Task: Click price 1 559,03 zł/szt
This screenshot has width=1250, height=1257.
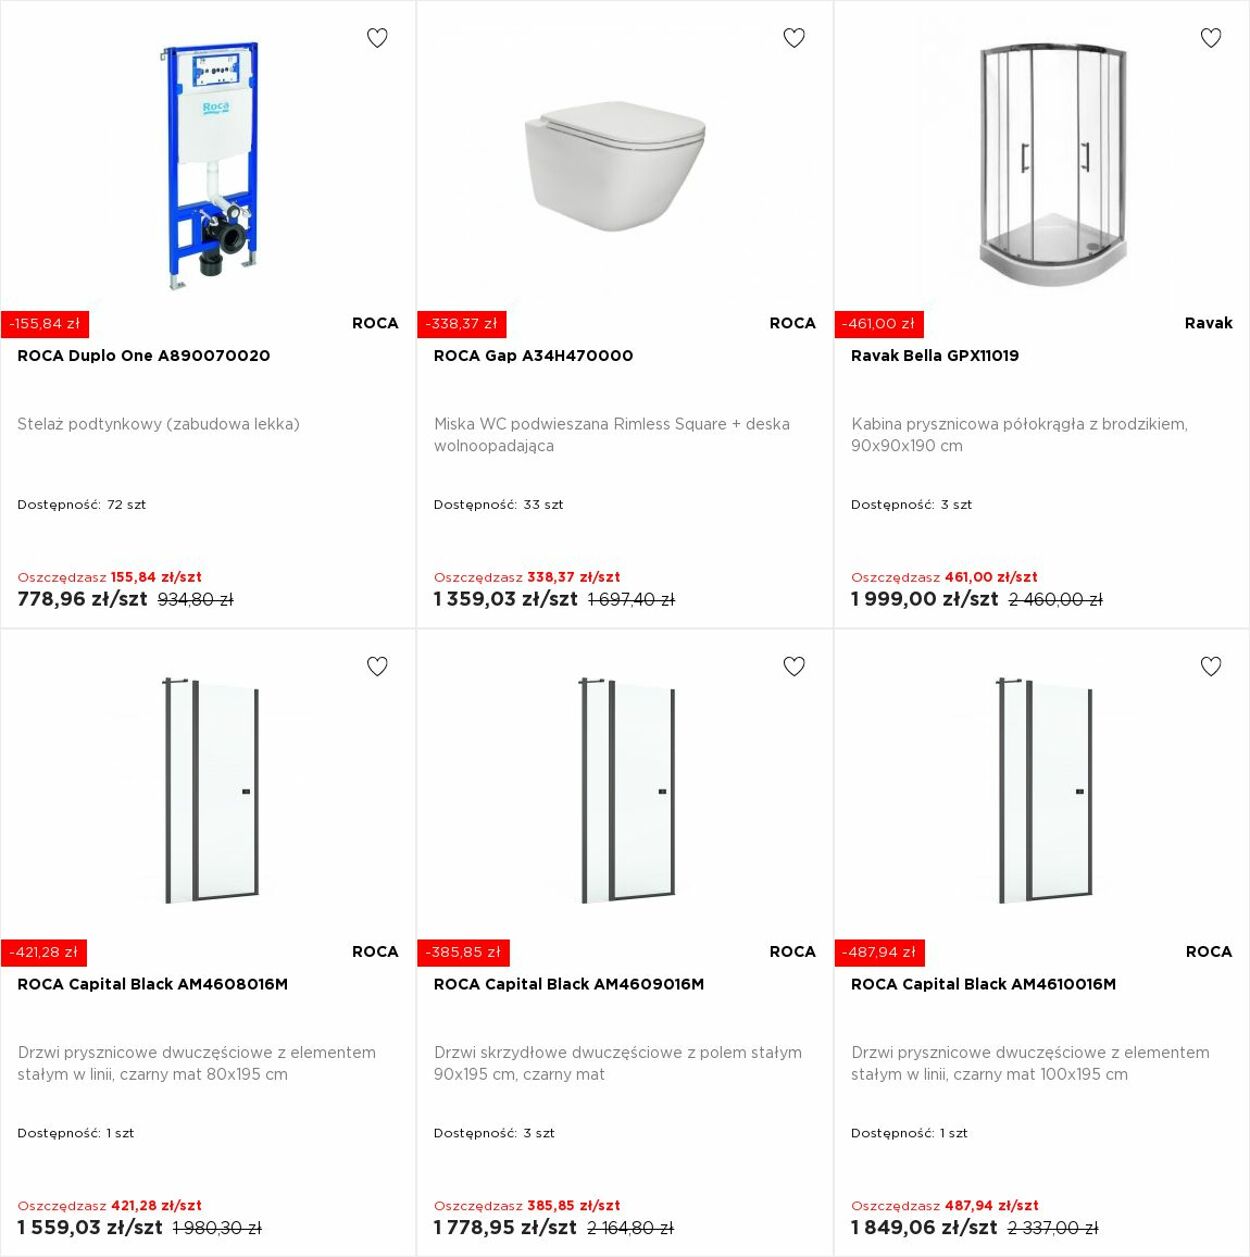Action: 90,1227
